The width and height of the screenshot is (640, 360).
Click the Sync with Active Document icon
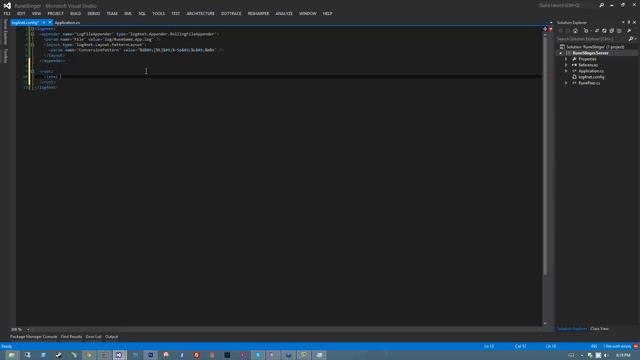tap(597, 31)
